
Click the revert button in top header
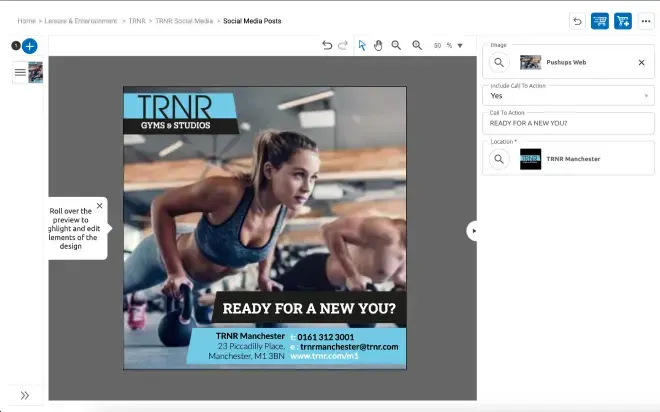click(577, 21)
